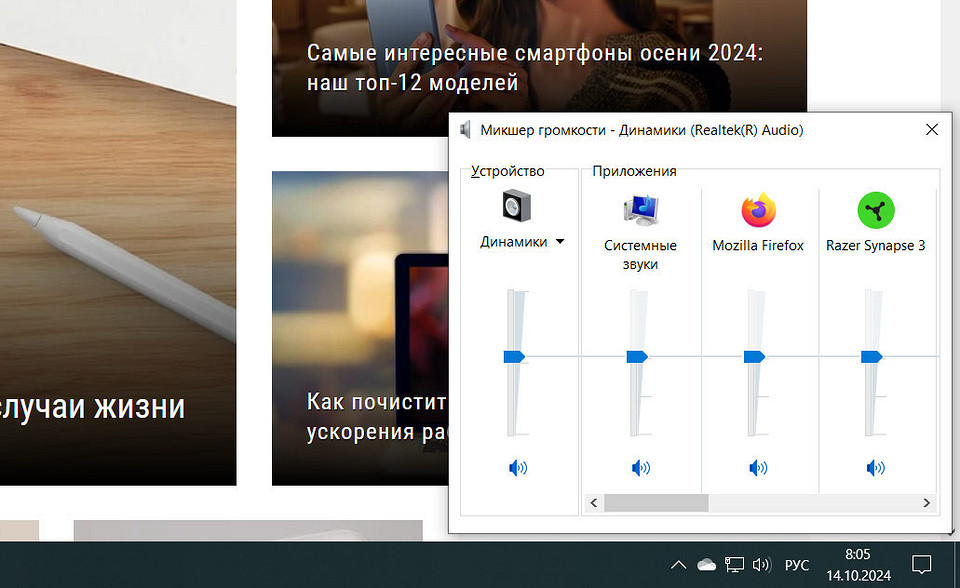The width and height of the screenshot is (960, 588).
Task: Open the notification area icon on taskbar right
Action: point(922,563)
